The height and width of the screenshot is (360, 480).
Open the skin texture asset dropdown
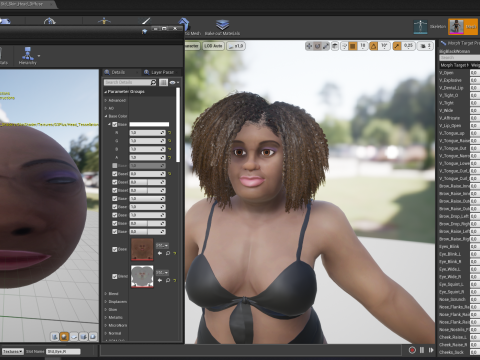[162, 245]
